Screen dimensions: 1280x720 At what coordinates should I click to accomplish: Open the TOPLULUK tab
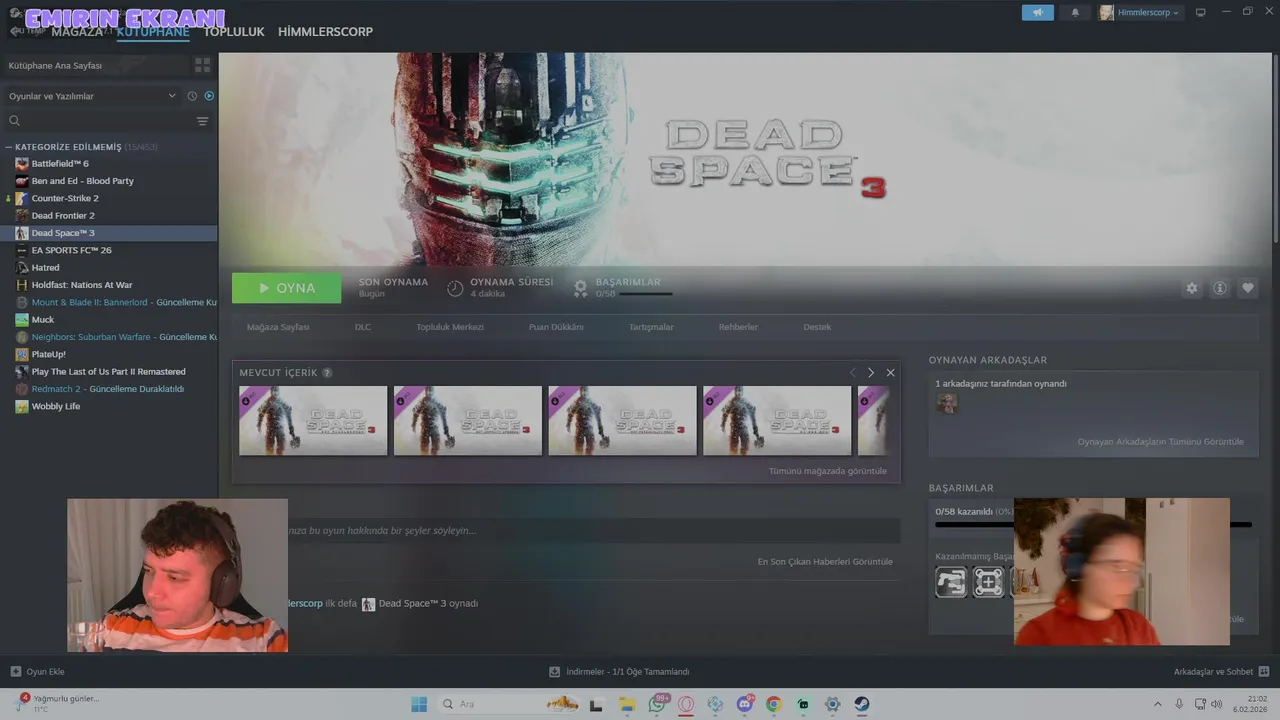(x=234, y=32)
